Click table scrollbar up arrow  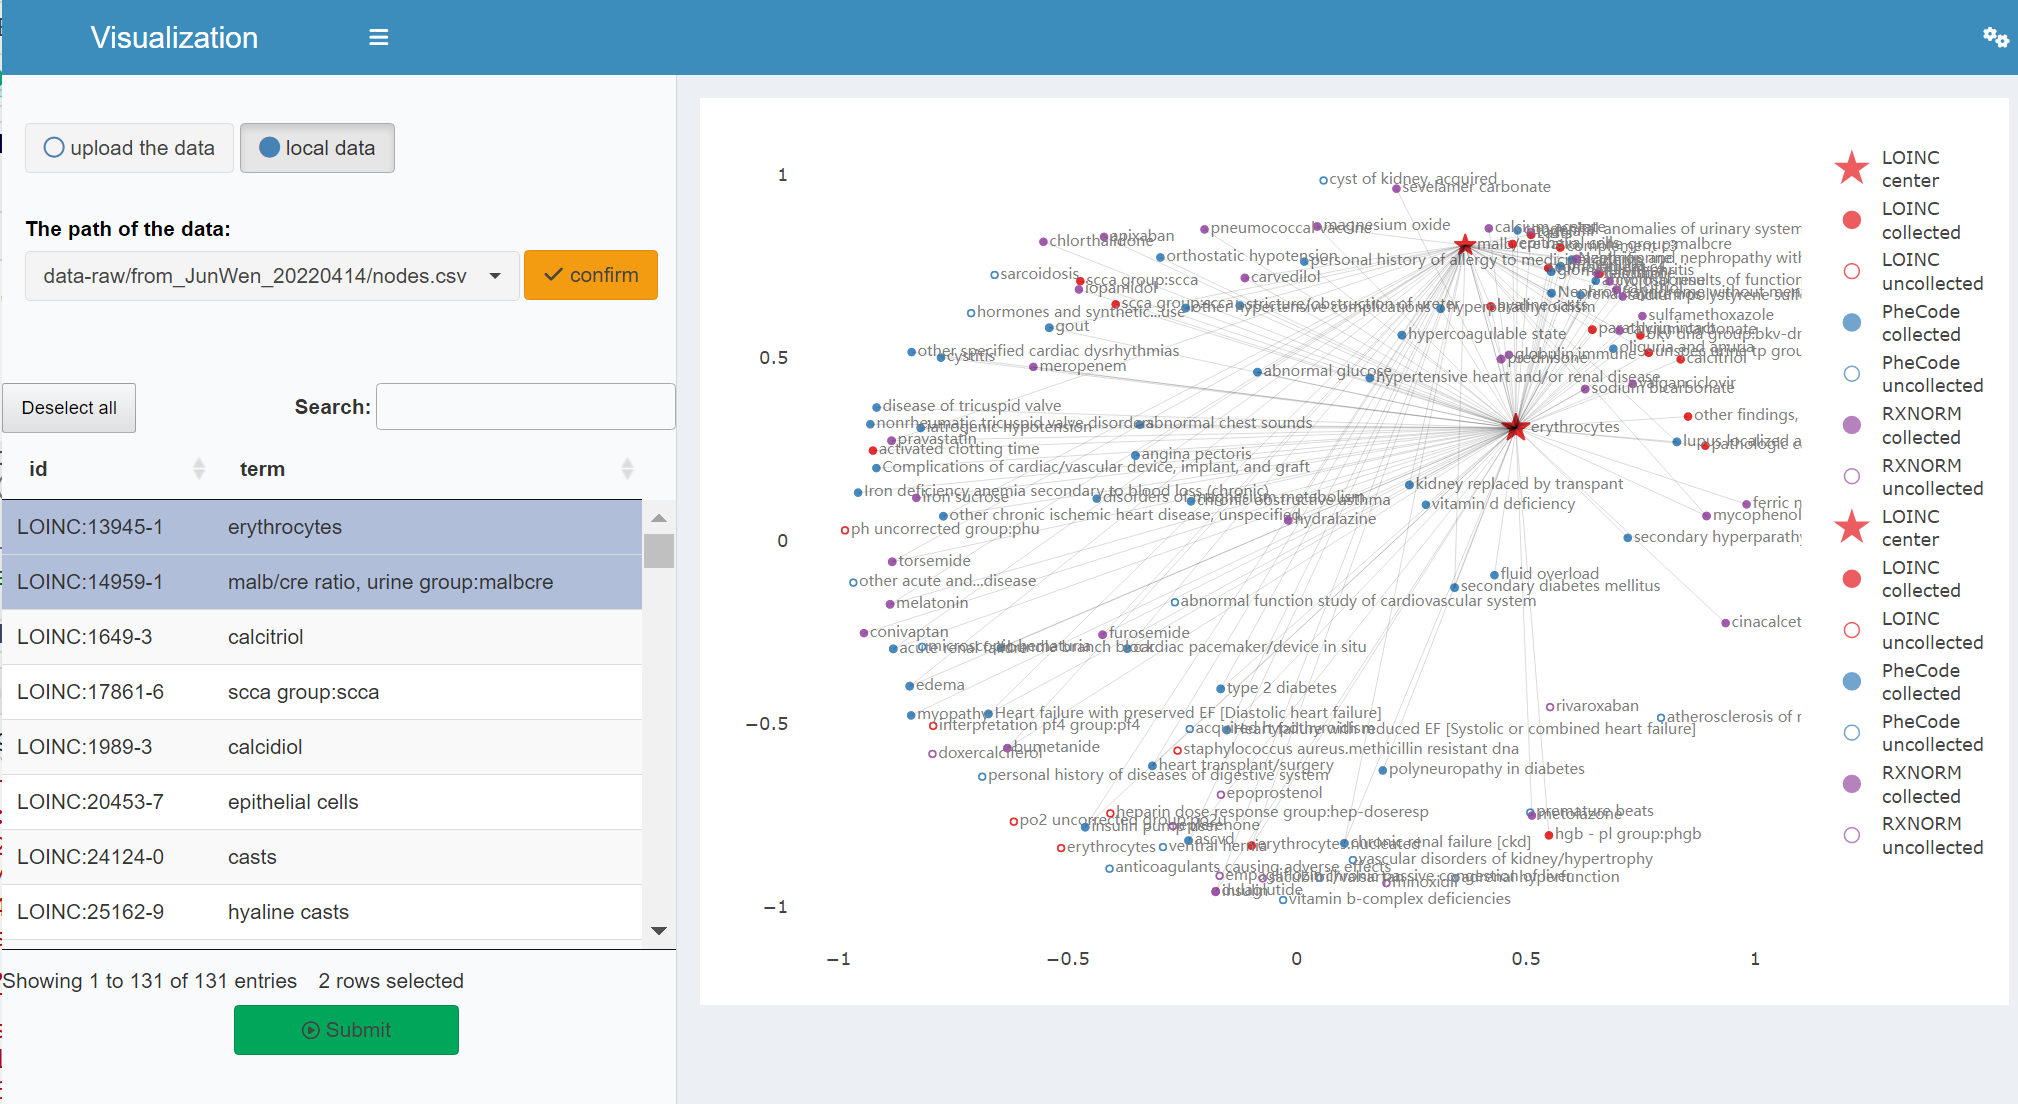pos(658,518)
